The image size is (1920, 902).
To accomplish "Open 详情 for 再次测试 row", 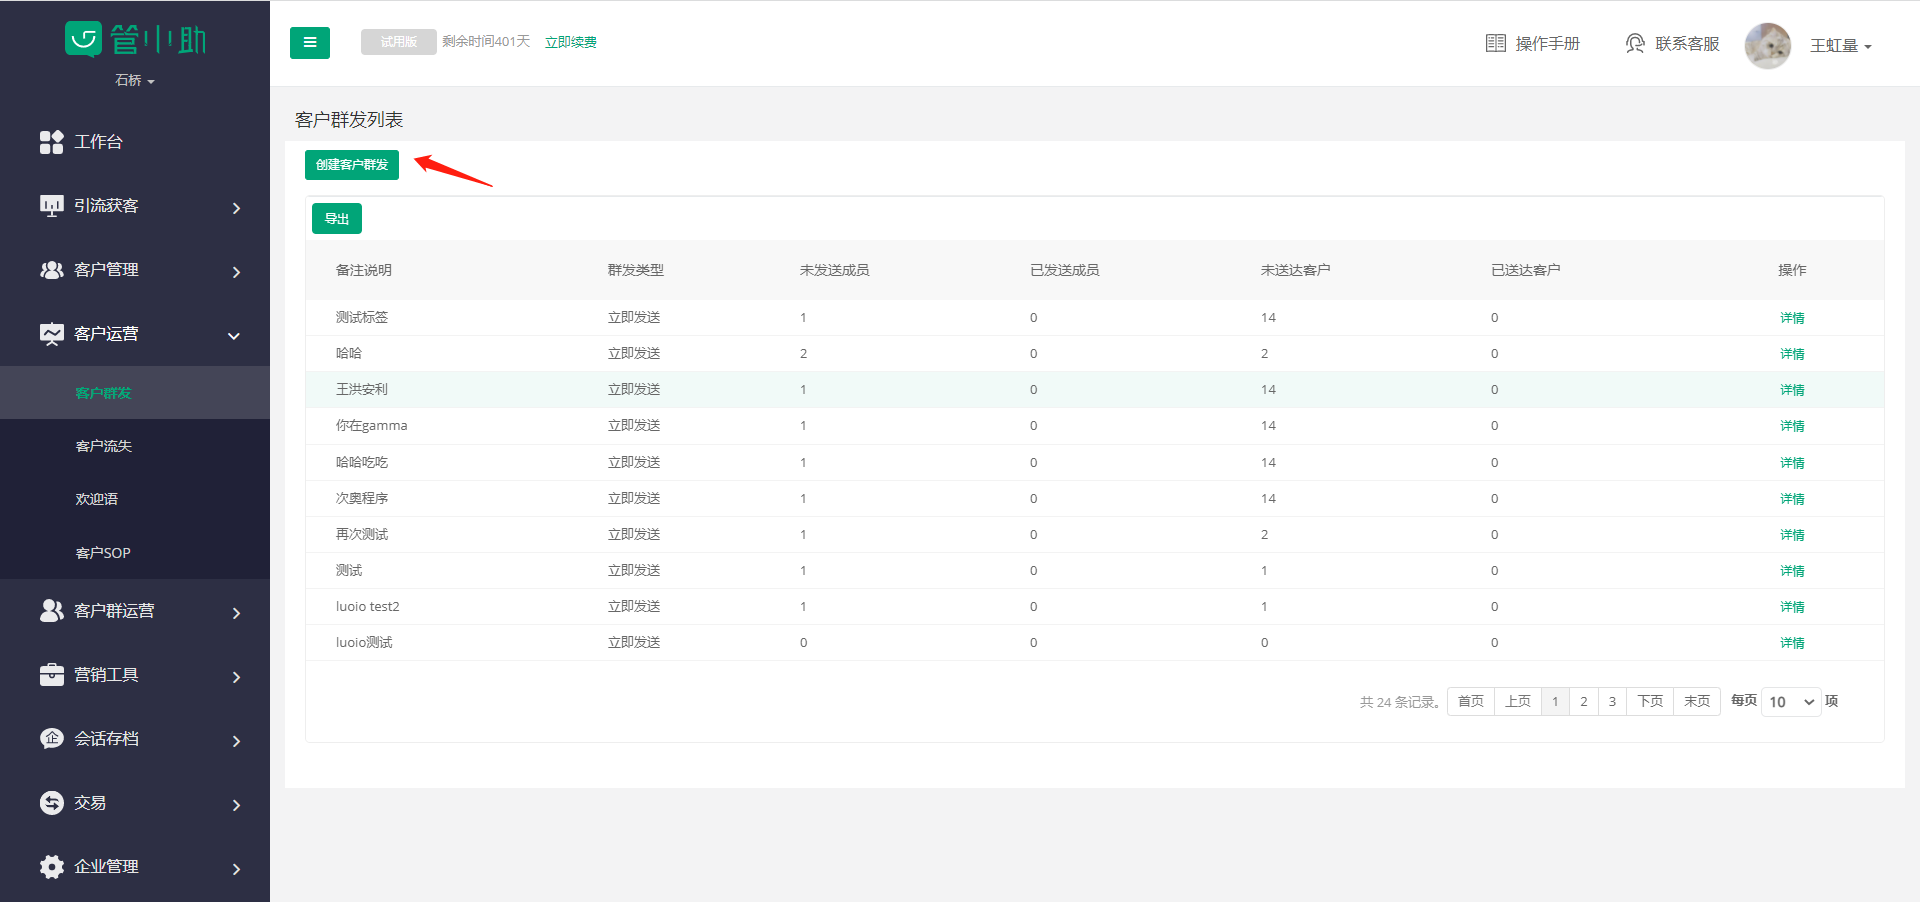I will click(x=1792, y=535).
